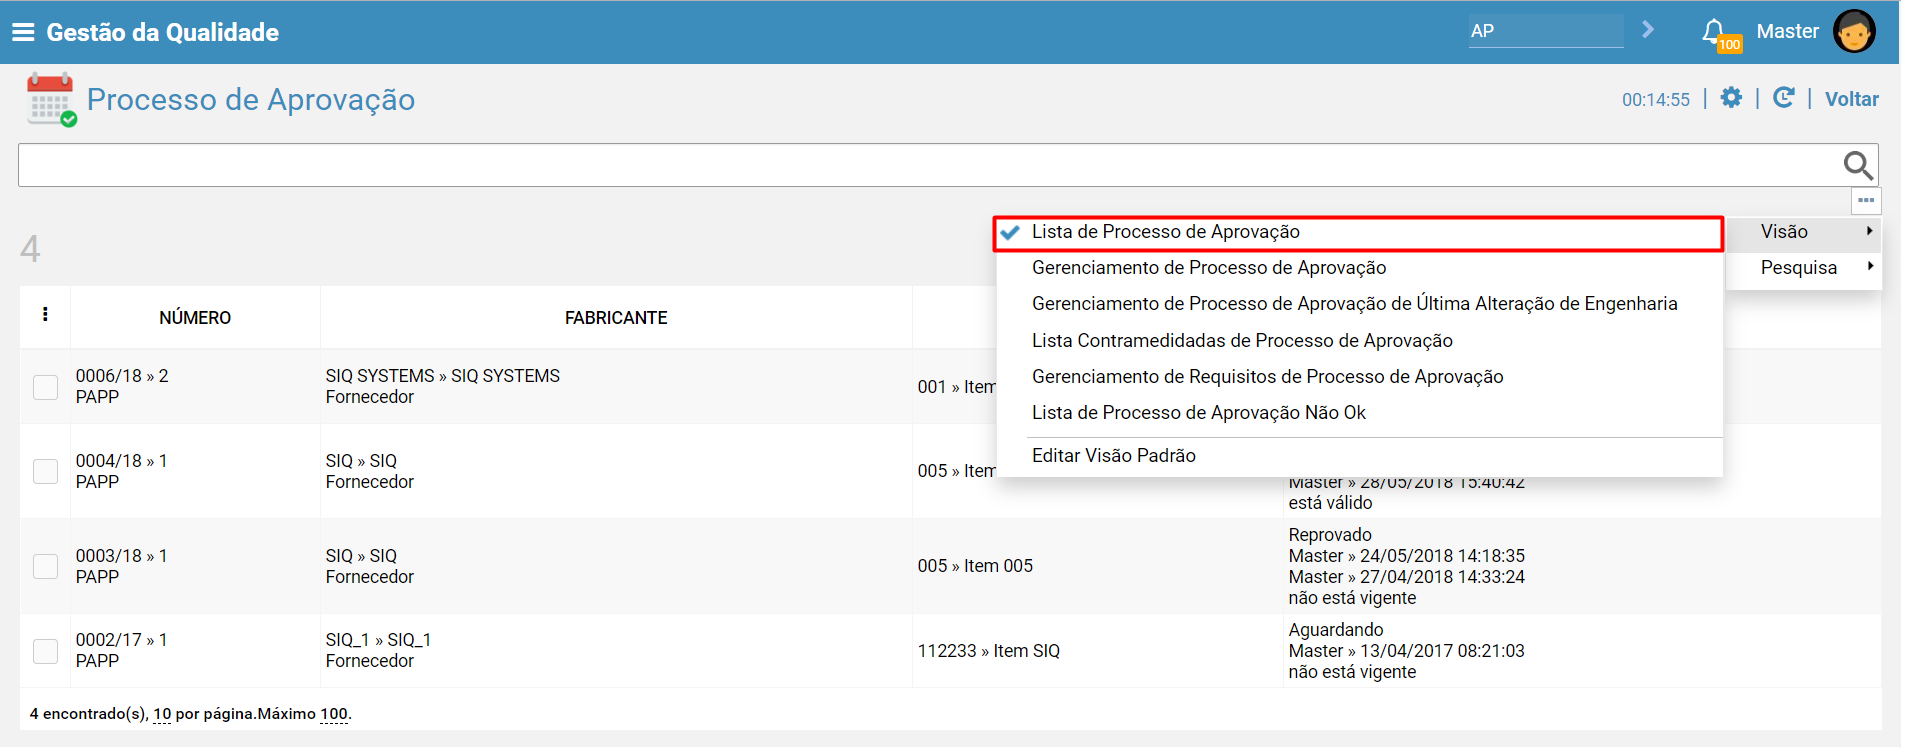1919x748 pixels.
Task: Select the checkbox for 0004/18 » 1
Action: pos(46,471)
